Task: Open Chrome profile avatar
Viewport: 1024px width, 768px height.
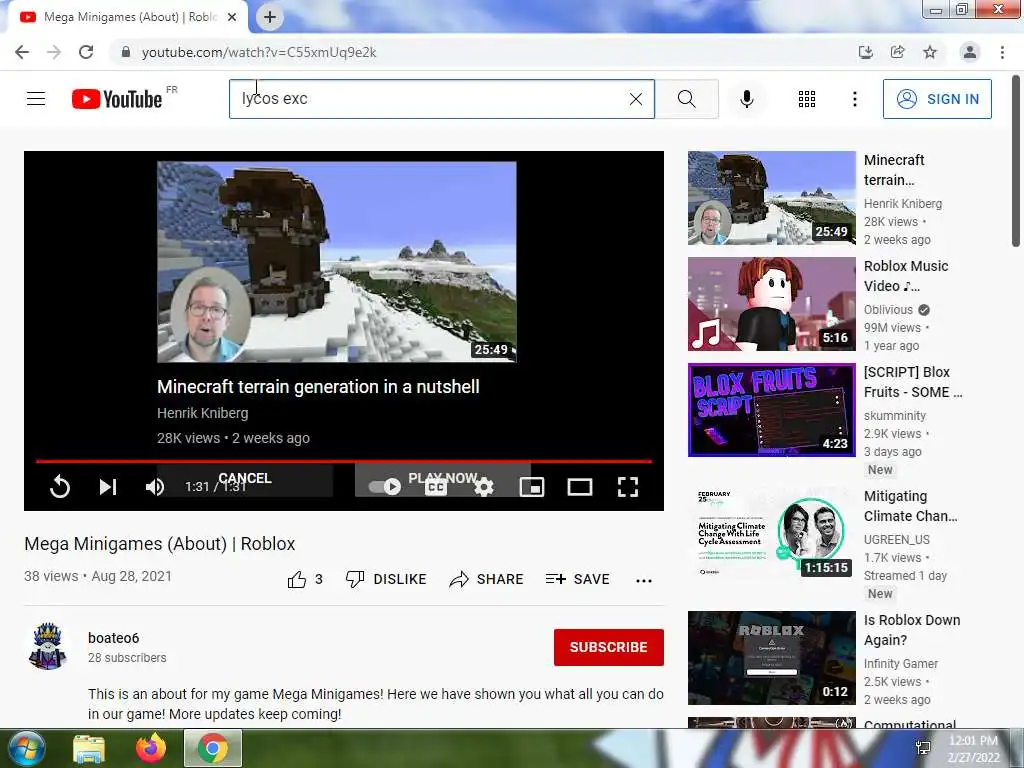Action: [970, 52]
